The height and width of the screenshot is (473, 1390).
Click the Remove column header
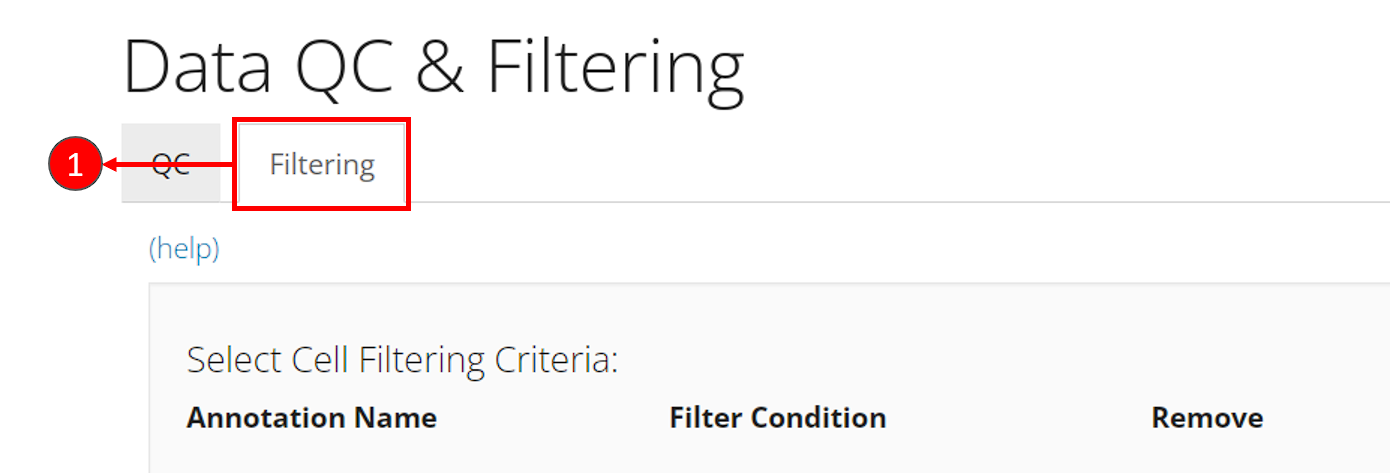(1207, 417)
